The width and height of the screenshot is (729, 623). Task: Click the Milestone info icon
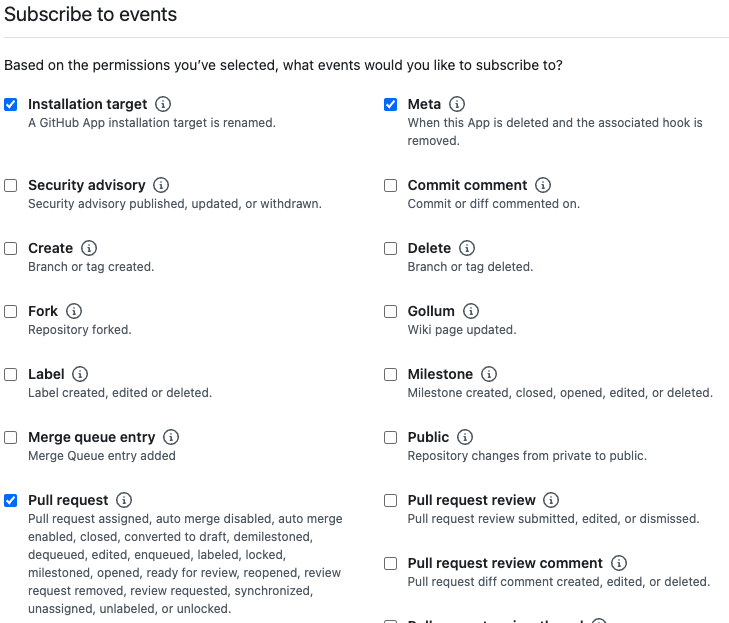(489, 373)
